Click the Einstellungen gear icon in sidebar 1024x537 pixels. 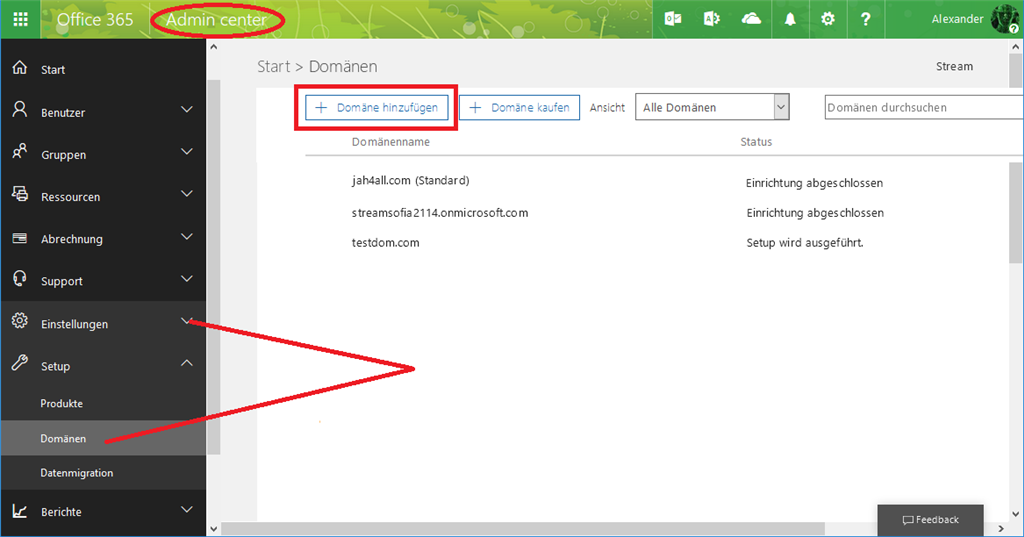click(20, 321)
